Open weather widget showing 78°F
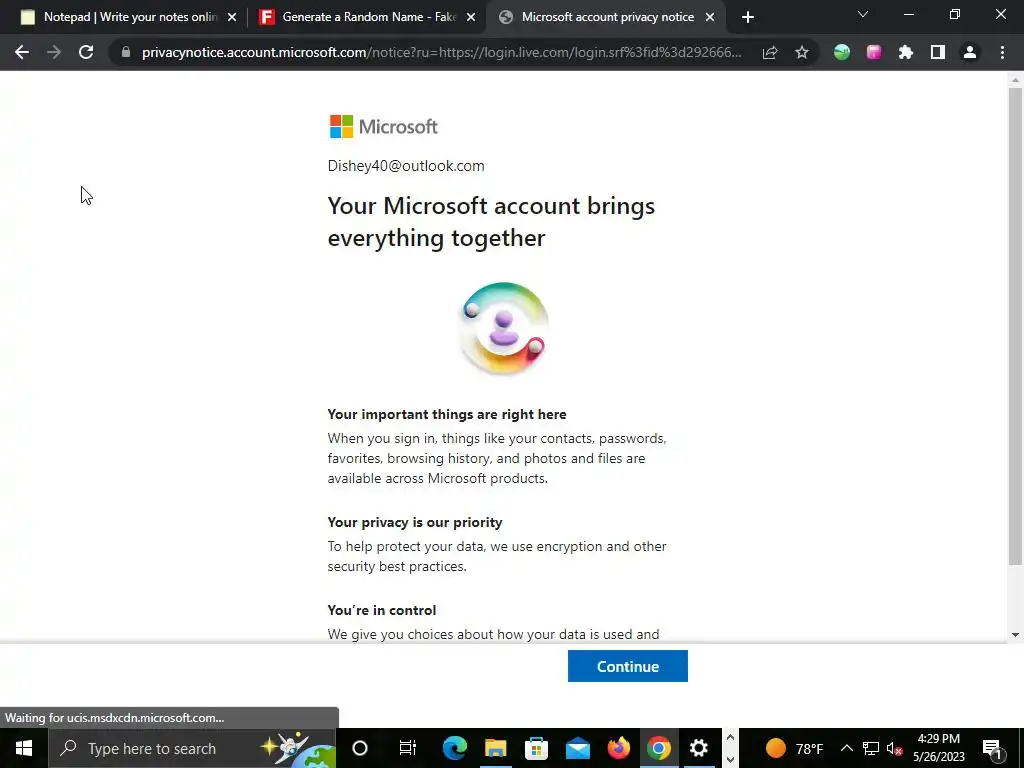The image size is (1024, 768). [x=794, y=748]
